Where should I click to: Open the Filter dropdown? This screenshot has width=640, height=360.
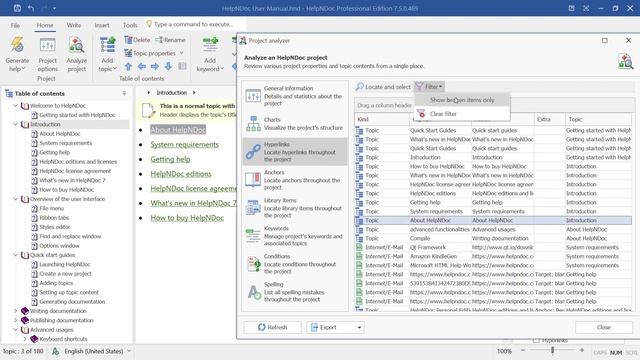[x=429, y=87]
